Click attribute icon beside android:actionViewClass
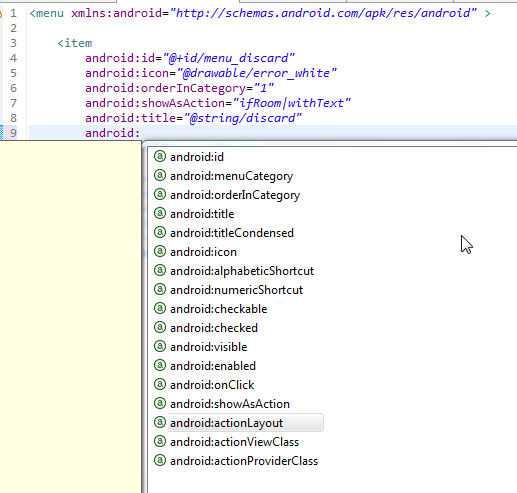The height and width of the screenshot is (493, 517). pos(160,441)
